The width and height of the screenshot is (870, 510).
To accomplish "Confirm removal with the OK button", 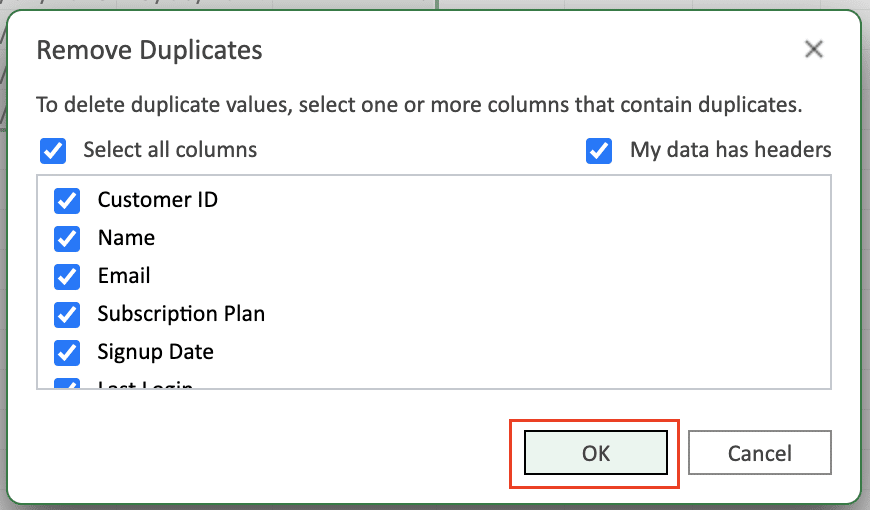I will [x=595, y=453].
